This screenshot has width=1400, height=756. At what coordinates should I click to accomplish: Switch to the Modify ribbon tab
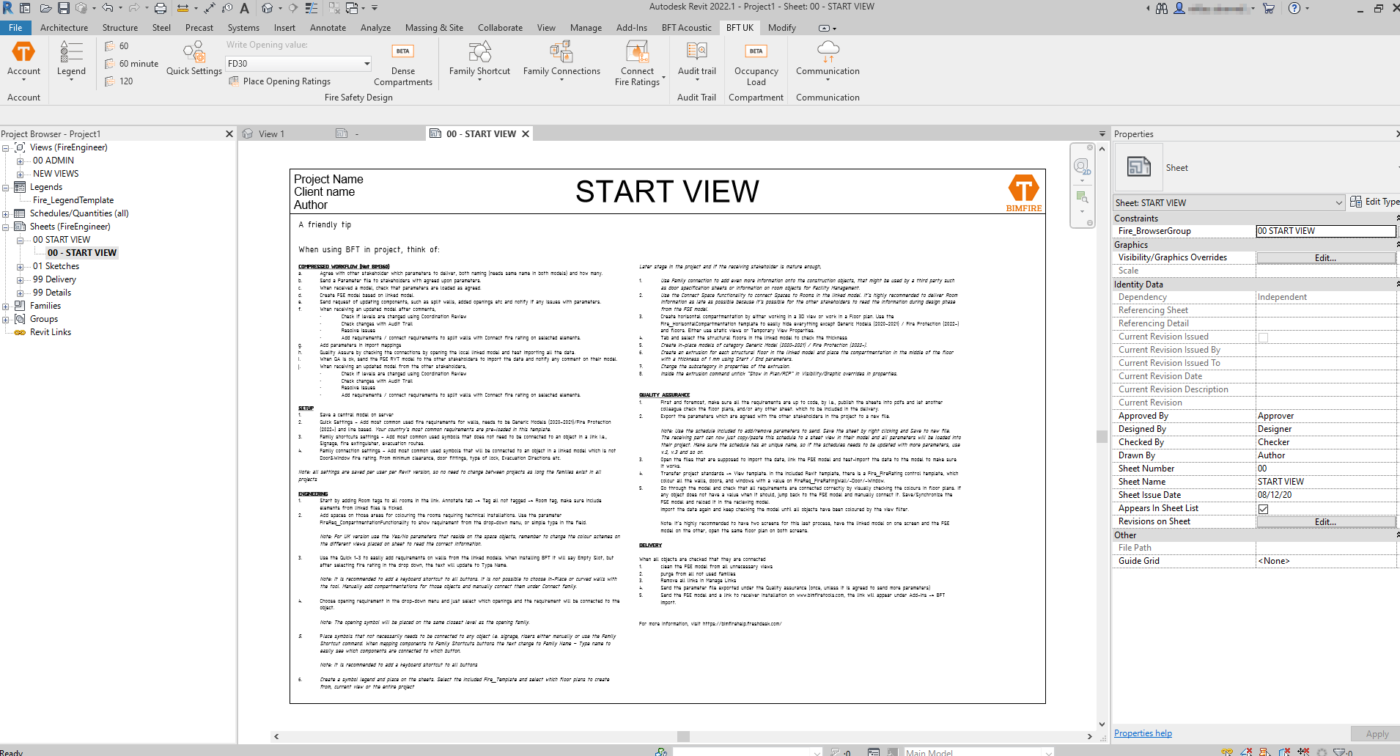pyautogui.click(x=782, y=28)
